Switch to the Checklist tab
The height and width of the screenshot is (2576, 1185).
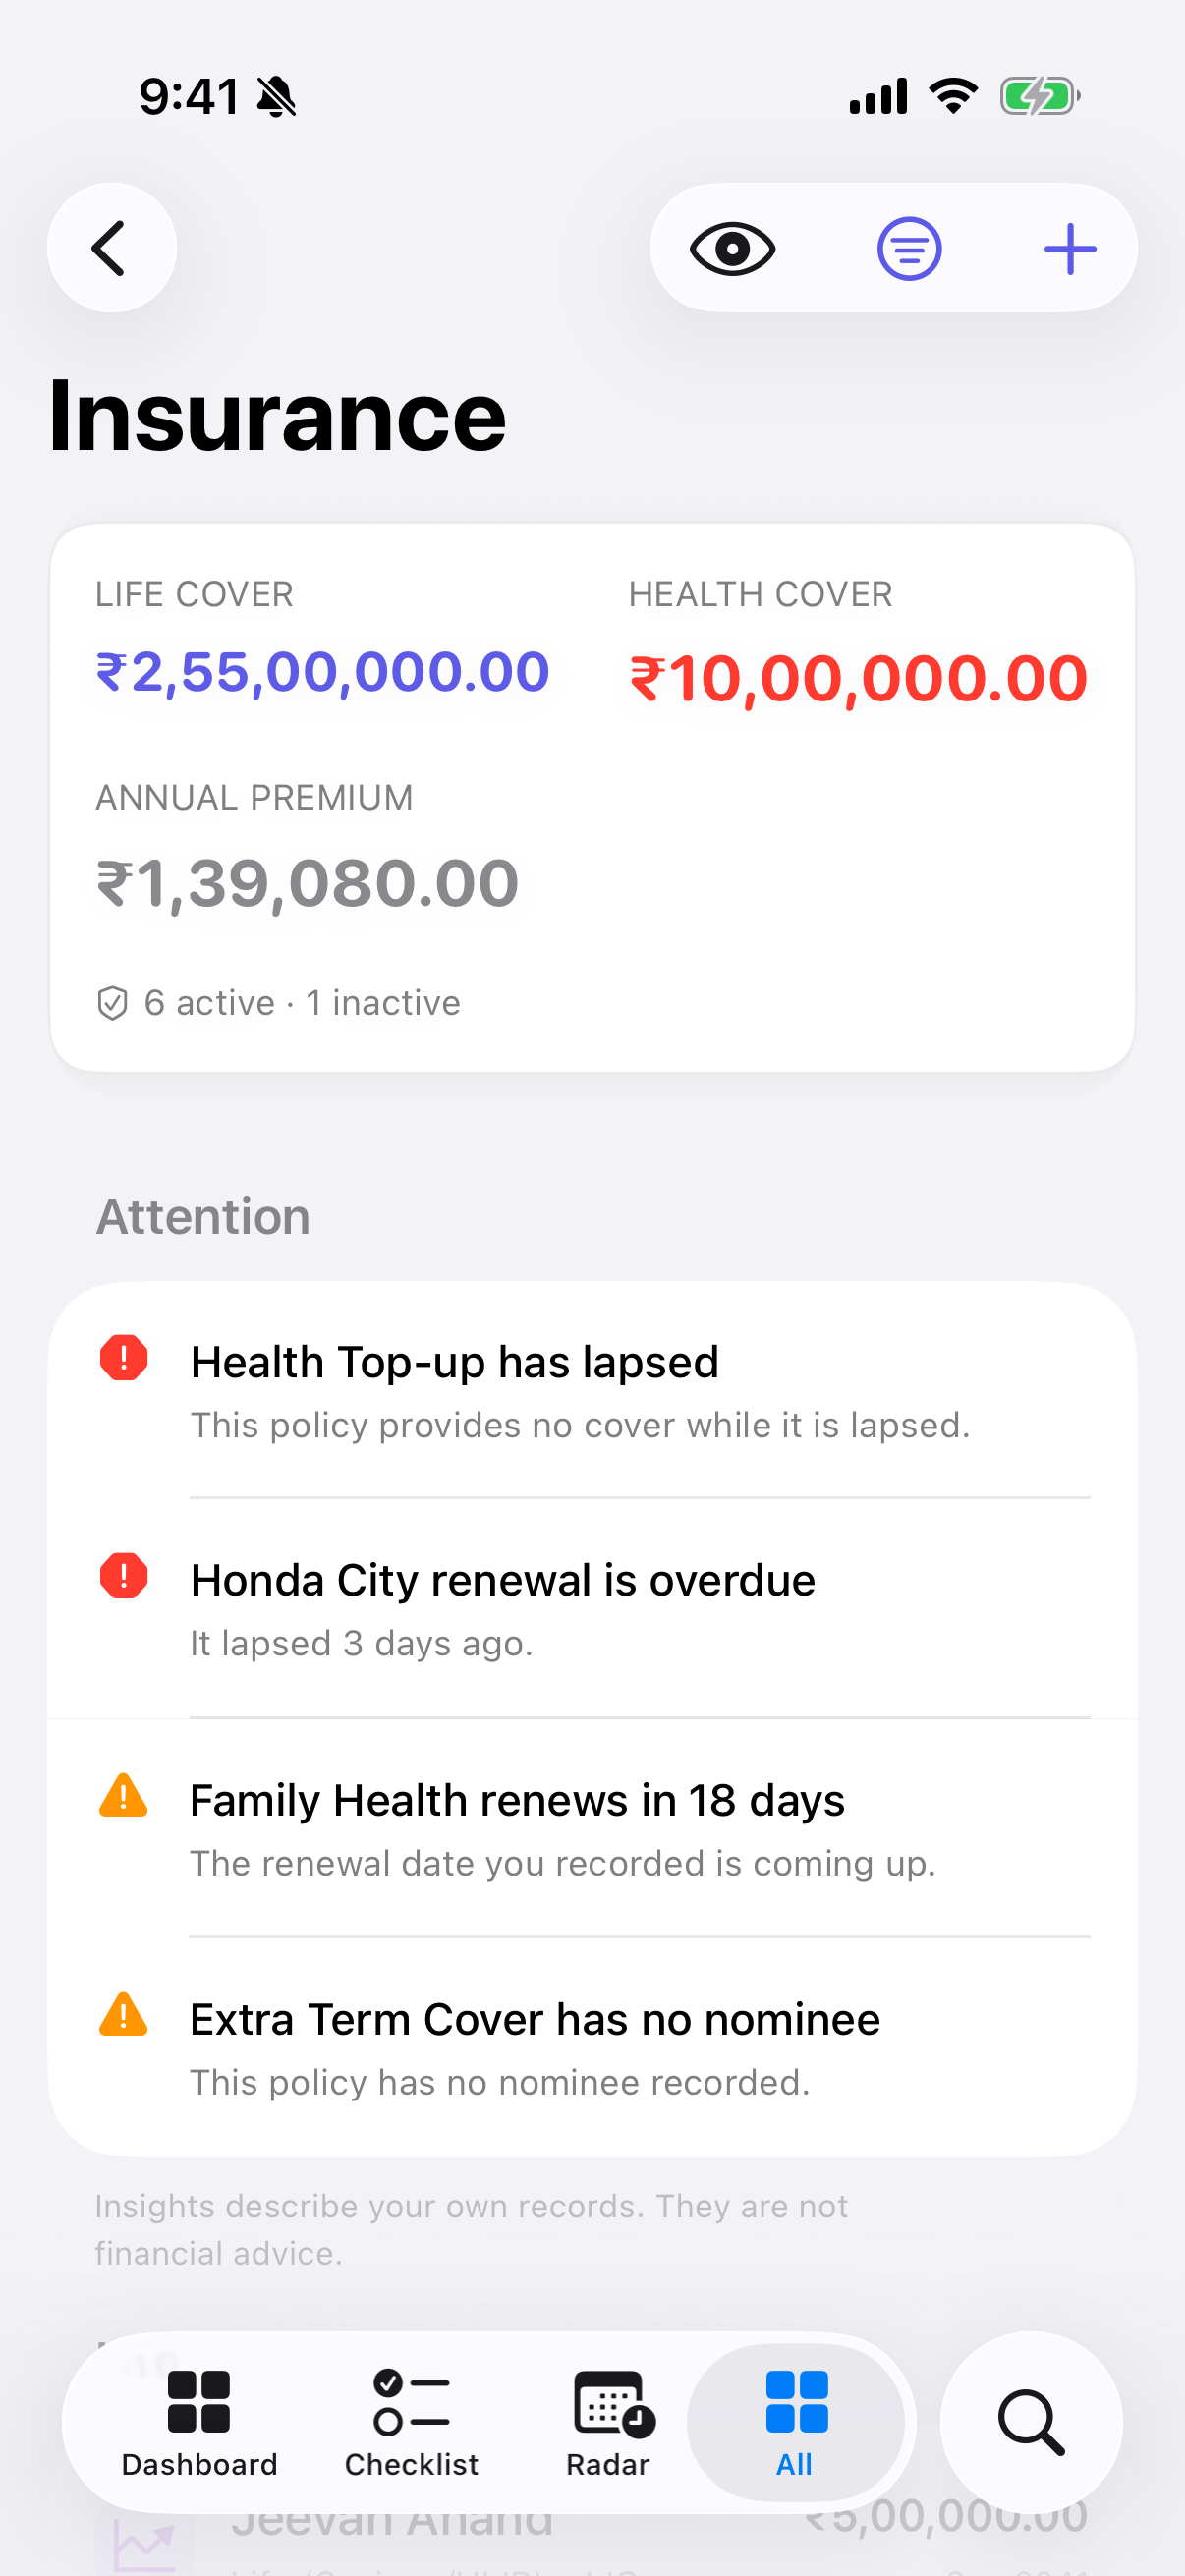[x=411, y=2422]
